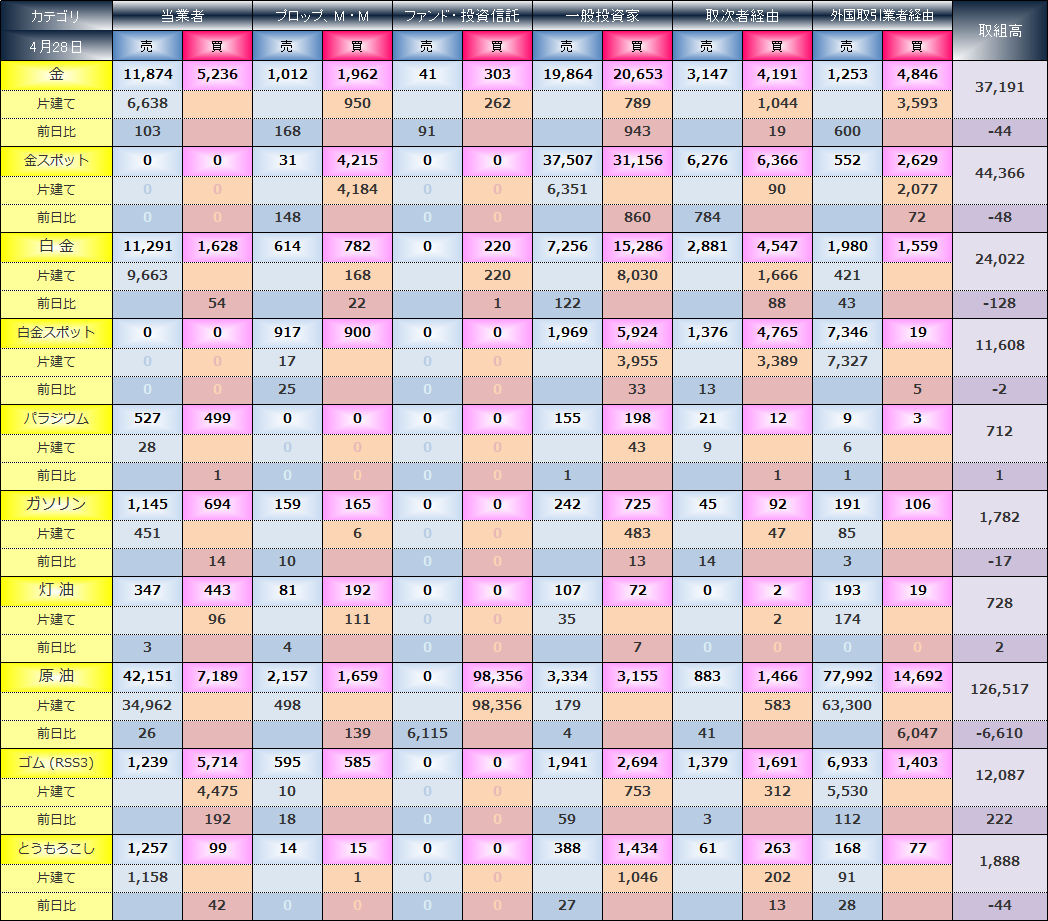Screen dimensions: 1048x921
Task: Click the 3,593 cell
Action: (917, 104)
